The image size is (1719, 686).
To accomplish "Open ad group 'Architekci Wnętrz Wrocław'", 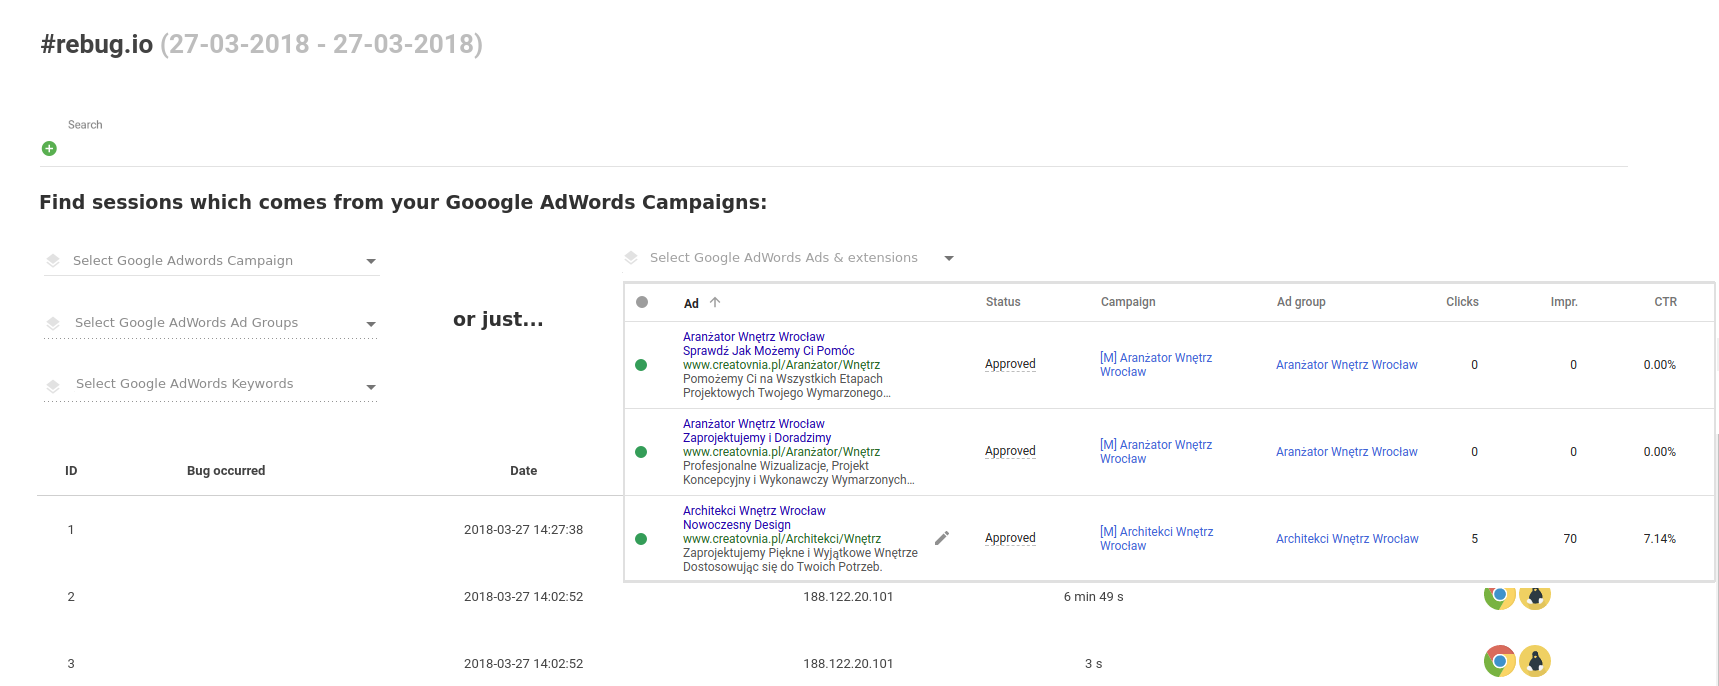I will point(1347,539).
